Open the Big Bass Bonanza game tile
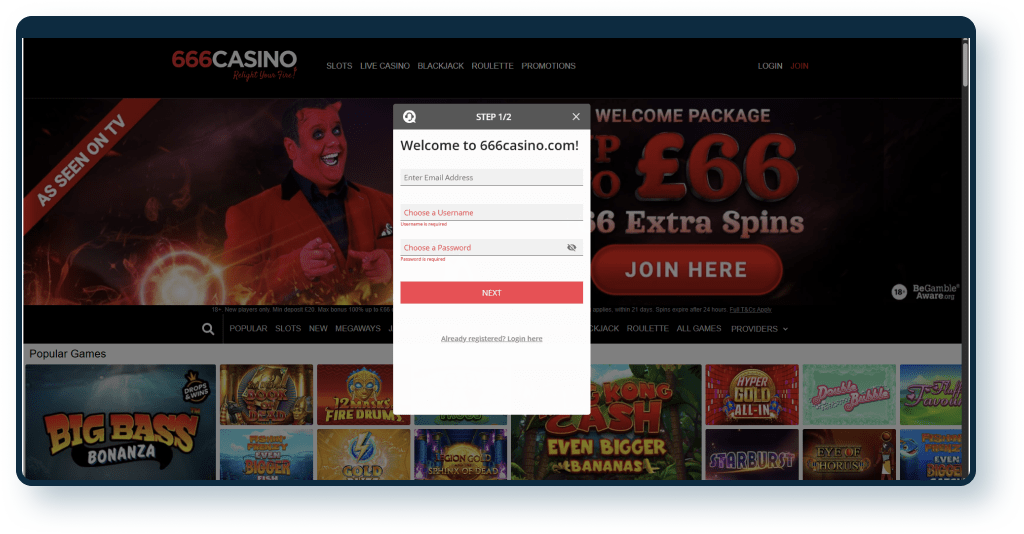The image size is (1024, 534). 121,422
